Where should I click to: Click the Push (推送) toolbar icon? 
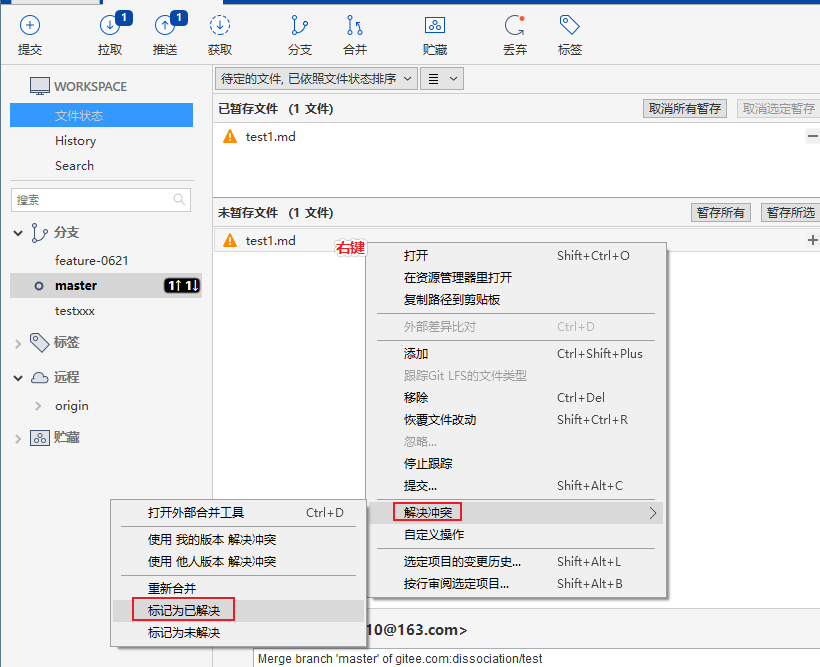[x=166, y=34]
